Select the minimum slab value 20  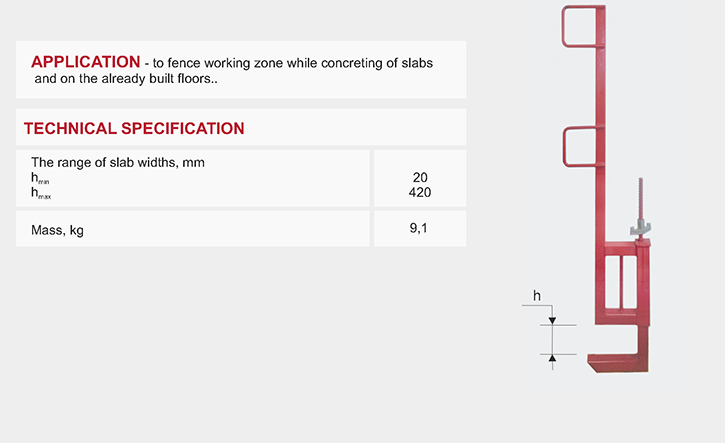click(420, 178)
